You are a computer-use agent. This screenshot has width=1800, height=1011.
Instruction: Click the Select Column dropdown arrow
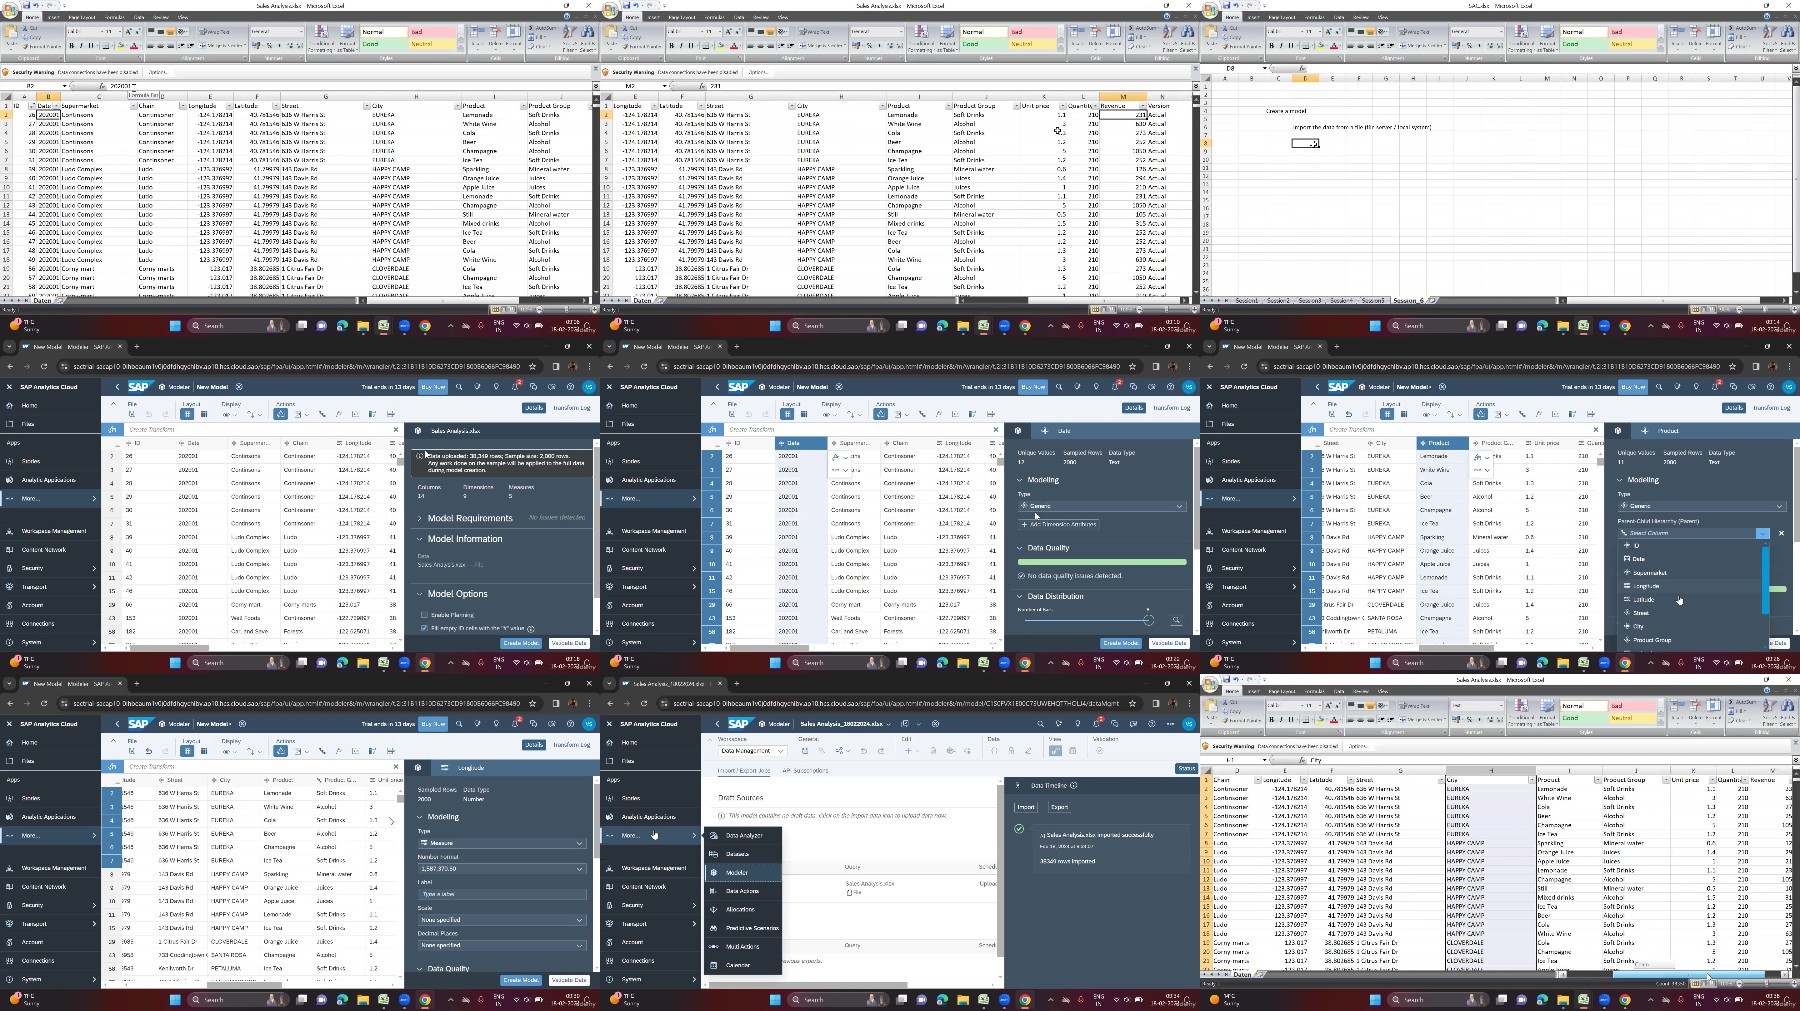click(x=1763, y=533)
